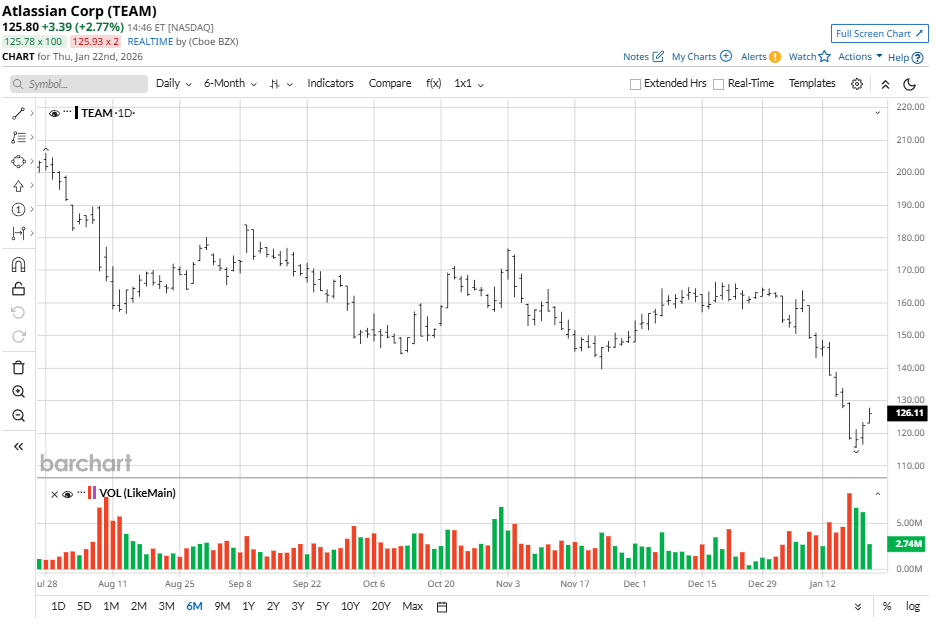Select the measure range tool
Image resolution: width=936 pixels, height=624 pixels.
point(18,233)
